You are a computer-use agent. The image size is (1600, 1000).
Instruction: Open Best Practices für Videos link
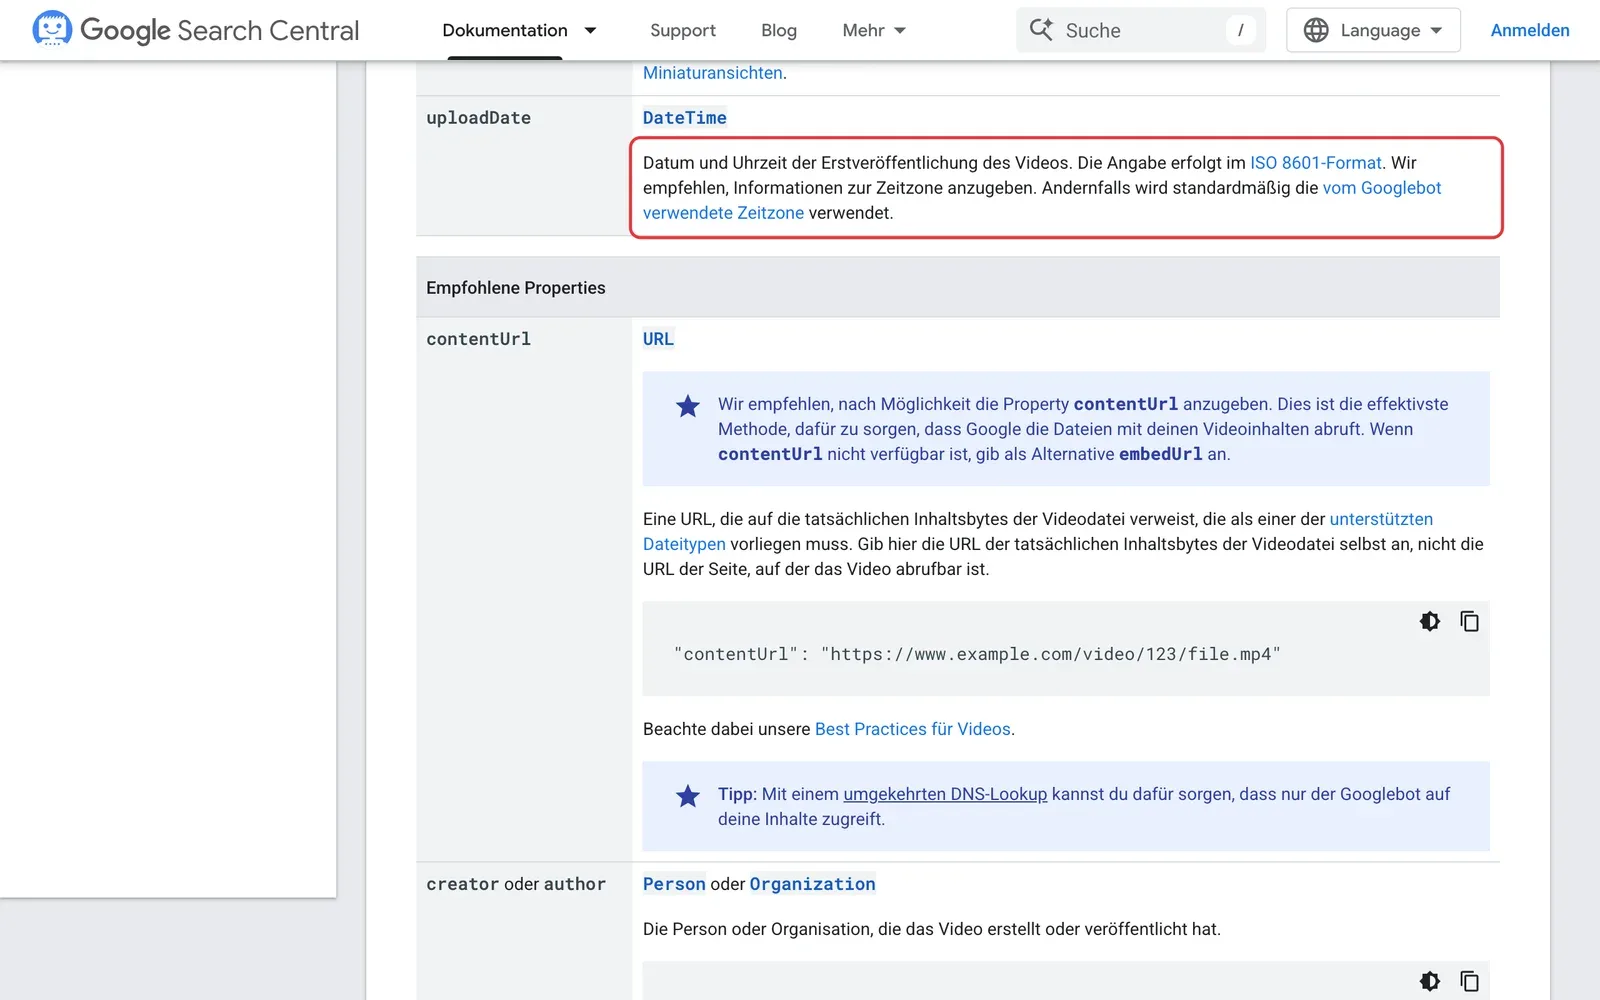913,729
